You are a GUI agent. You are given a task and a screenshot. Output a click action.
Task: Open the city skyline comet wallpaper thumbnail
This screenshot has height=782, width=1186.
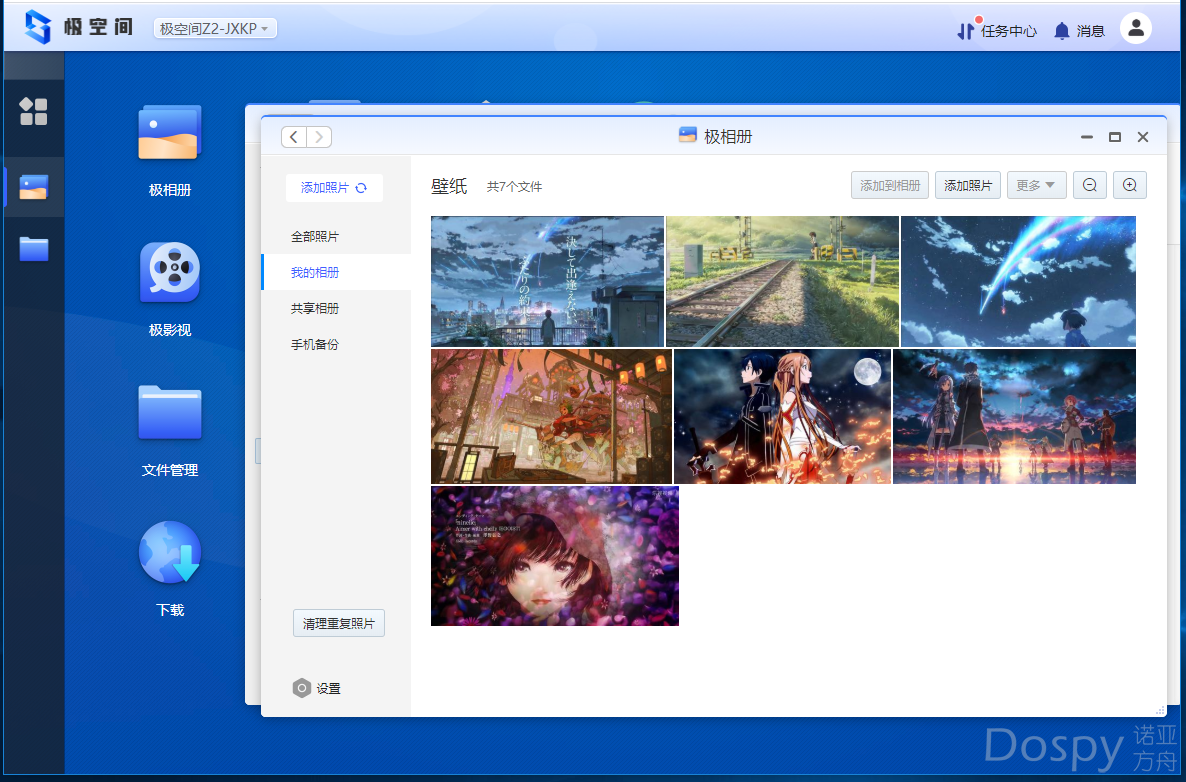coord(548,281)
